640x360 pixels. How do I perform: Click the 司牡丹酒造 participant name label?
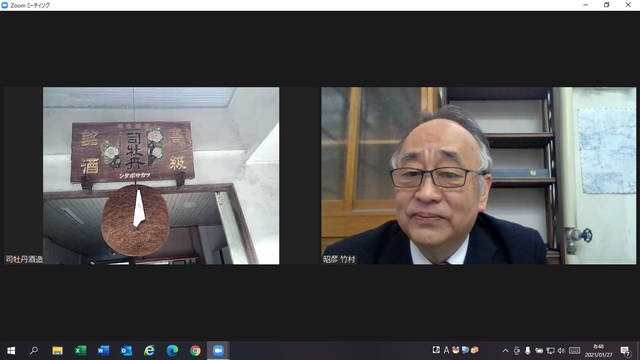tap(24, 259)
